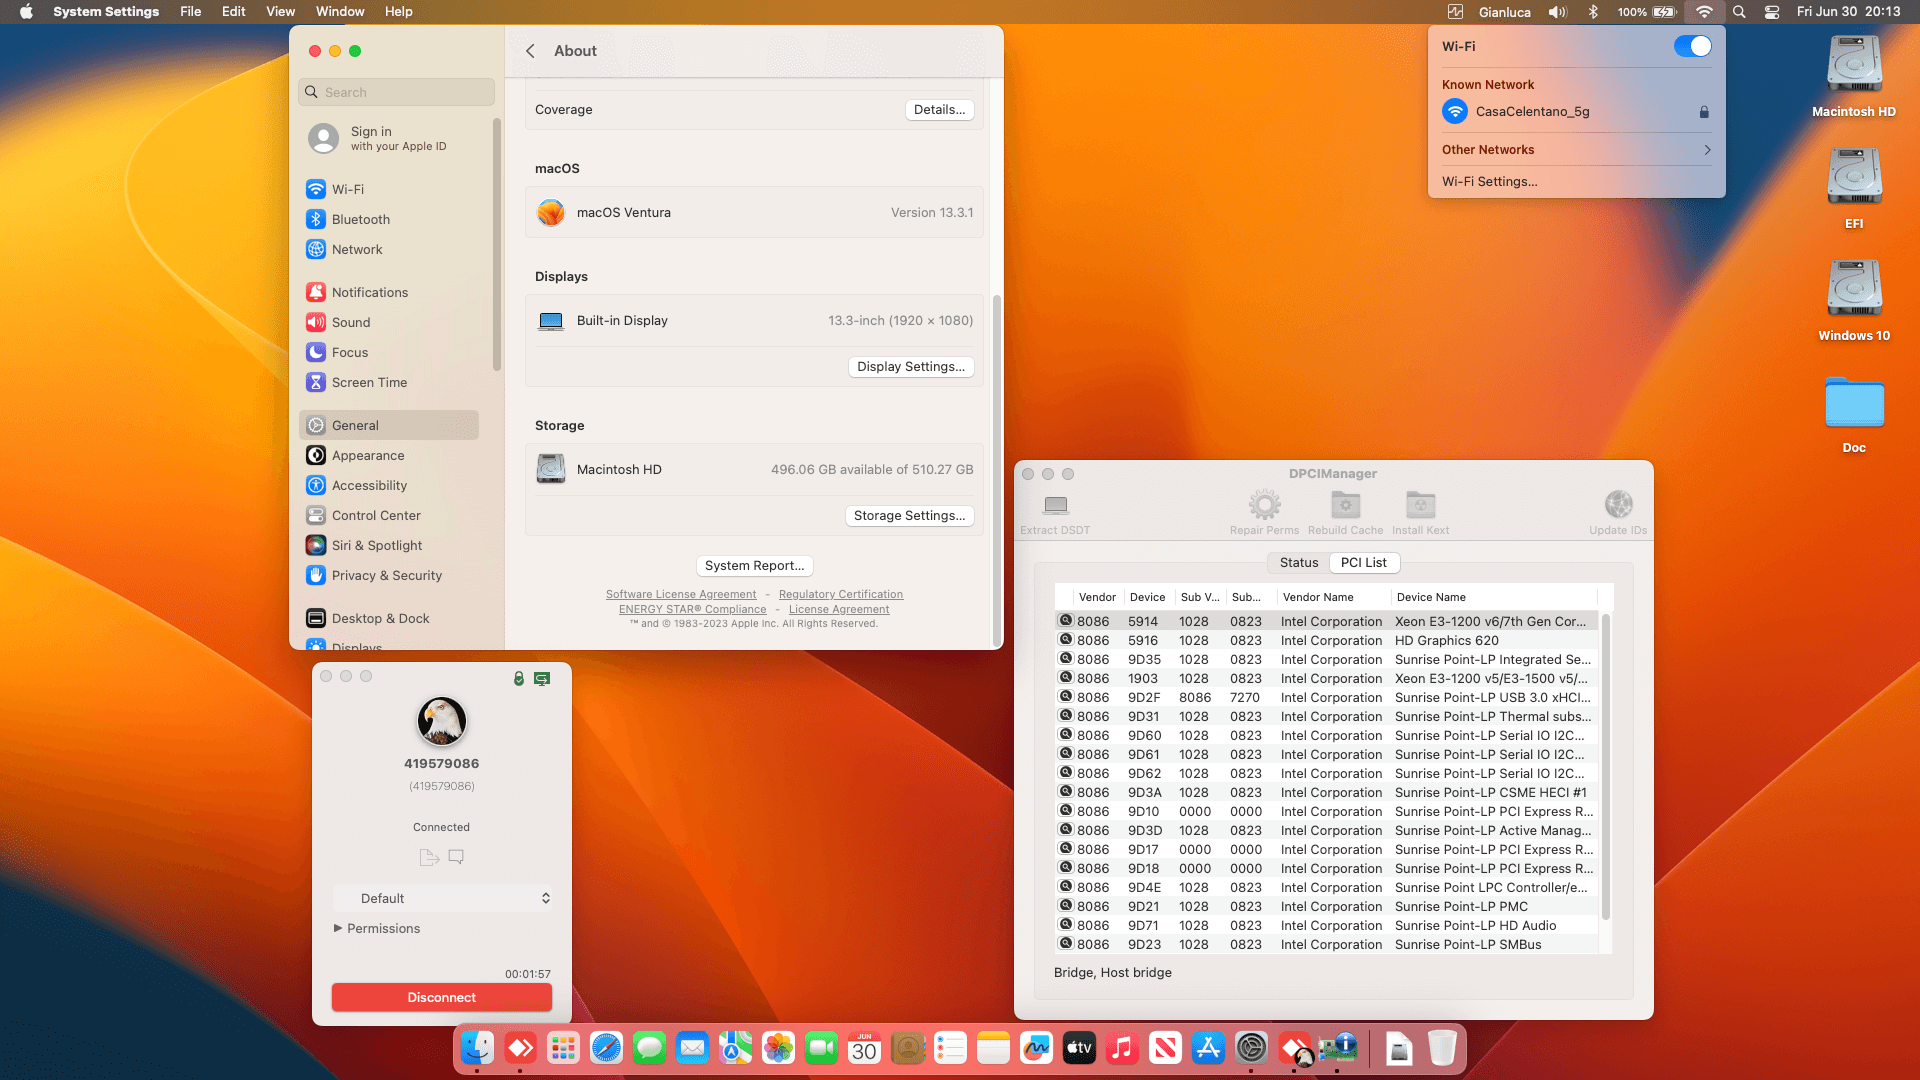1920x1080 pixels.
Task: Select the Sunrise Point-LP HD Audio row
Action: click(1327, 925)
